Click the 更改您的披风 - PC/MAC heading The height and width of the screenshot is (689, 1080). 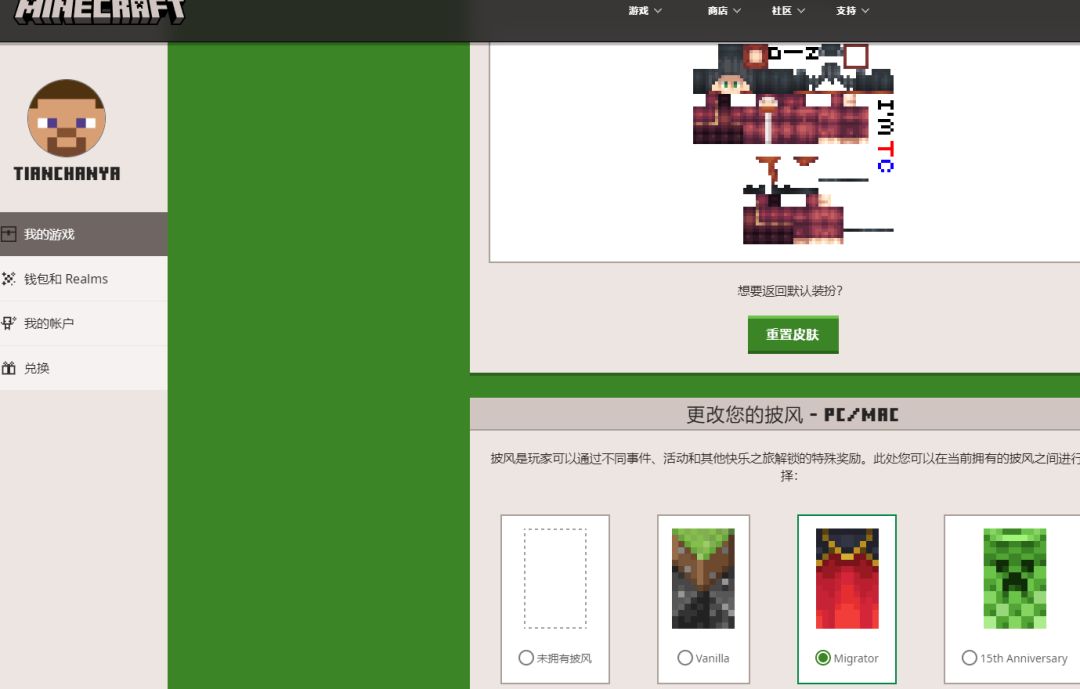coord(792,415)
